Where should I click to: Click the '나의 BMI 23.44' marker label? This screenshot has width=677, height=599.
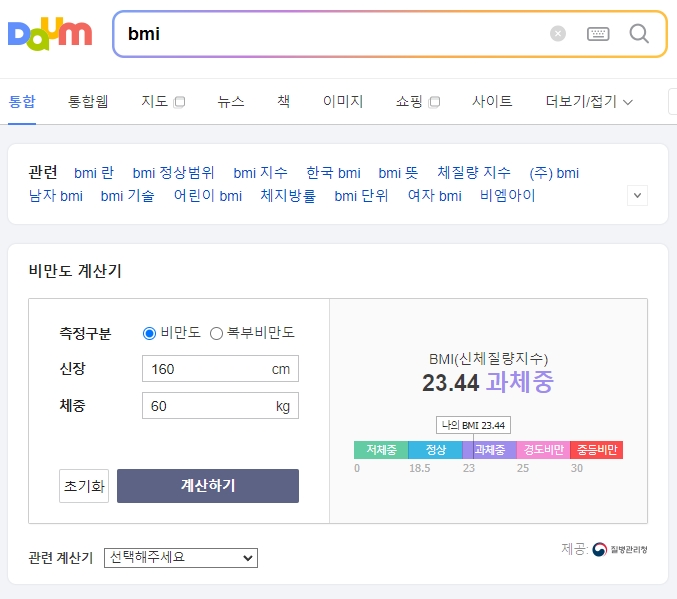coord(473,425)
